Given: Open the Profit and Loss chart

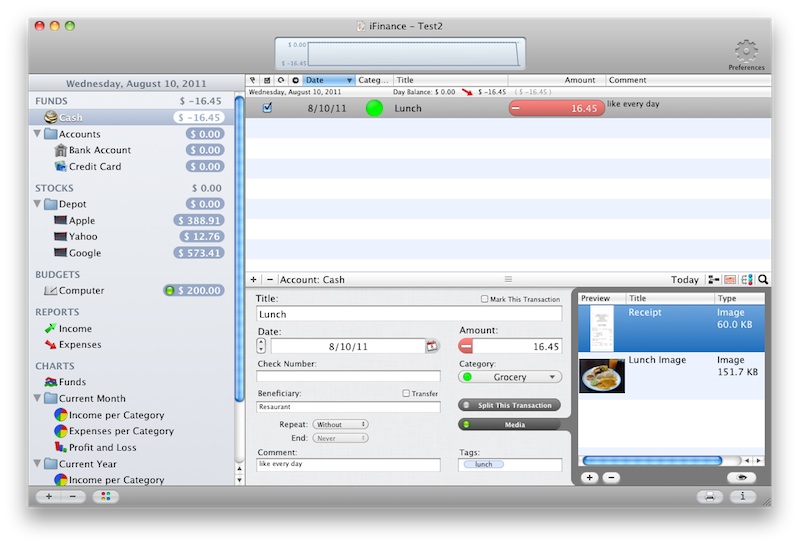Looking at the screenshot, I should 102,447.
